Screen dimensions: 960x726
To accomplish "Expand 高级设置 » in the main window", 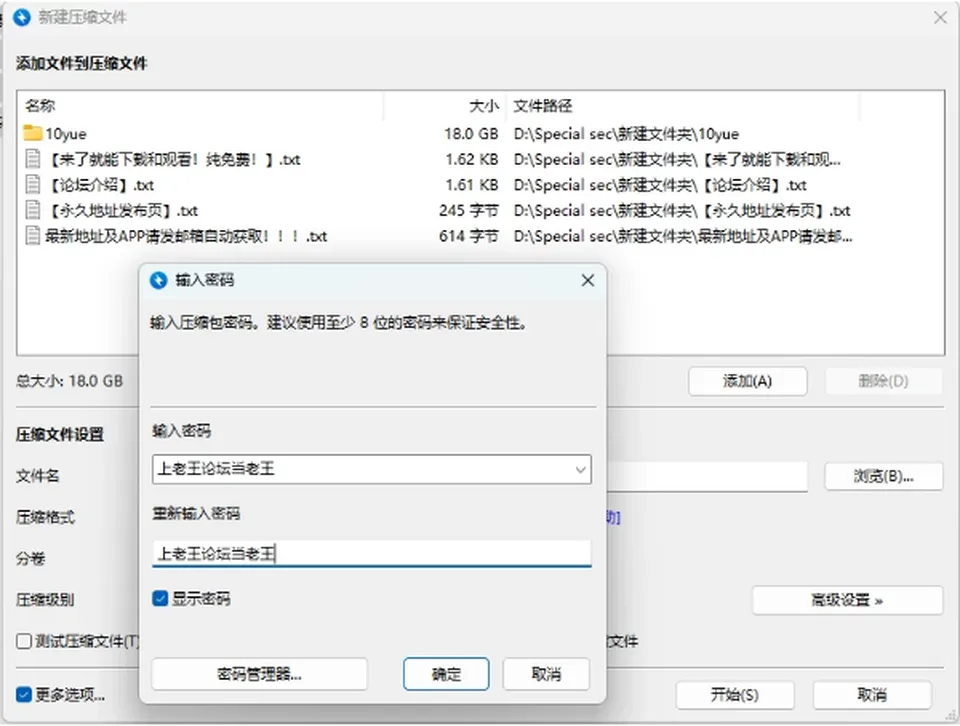I will pyautogui.click(x=847, y=600).
